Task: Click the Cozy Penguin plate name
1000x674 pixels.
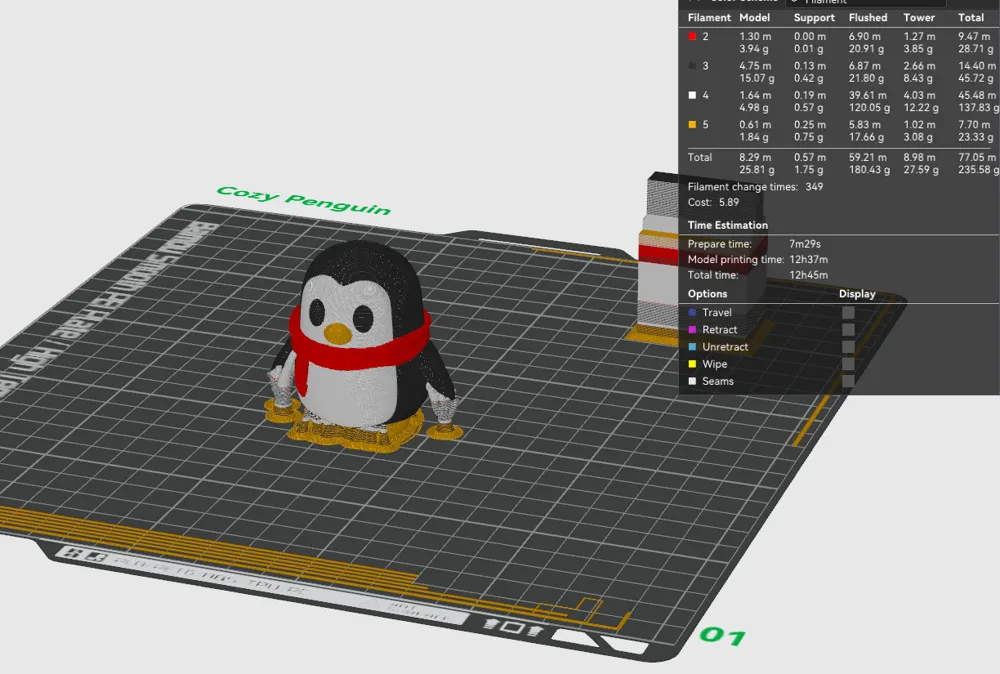Action: [304, 200]
